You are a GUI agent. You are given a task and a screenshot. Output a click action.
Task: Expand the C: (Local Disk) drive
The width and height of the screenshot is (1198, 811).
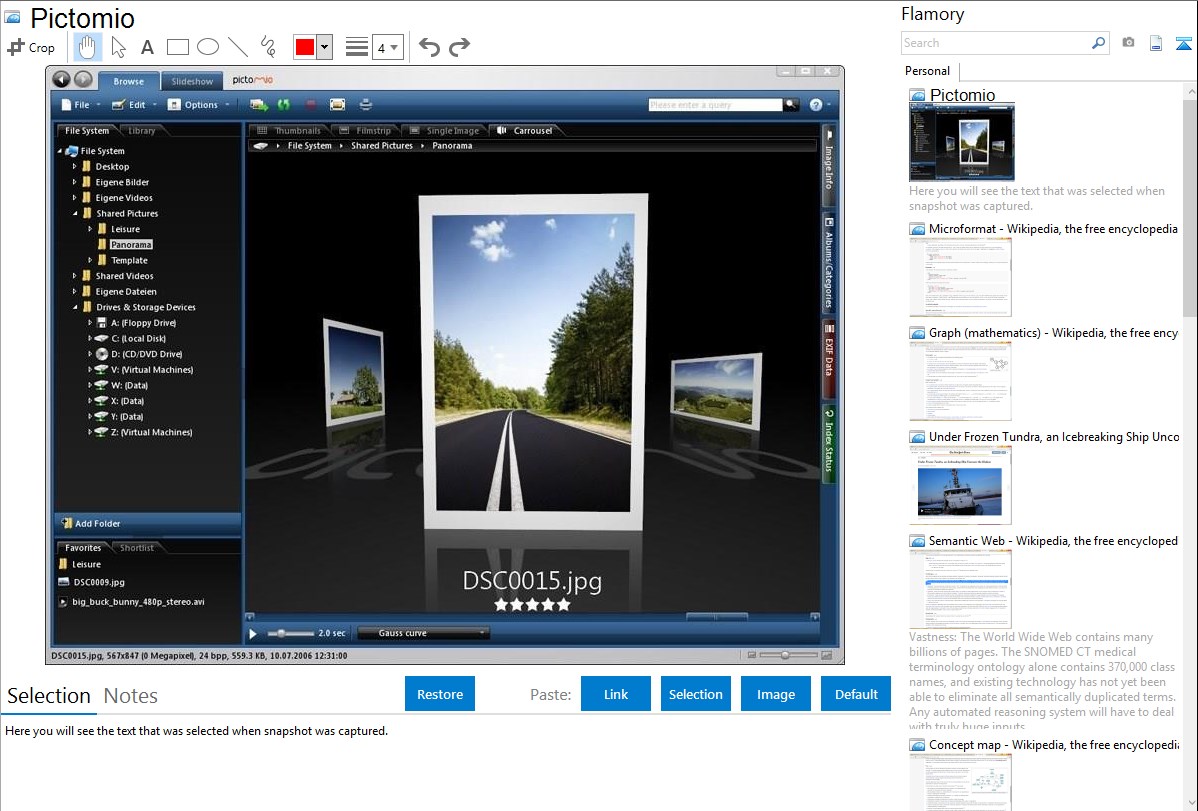pos(89,338)
